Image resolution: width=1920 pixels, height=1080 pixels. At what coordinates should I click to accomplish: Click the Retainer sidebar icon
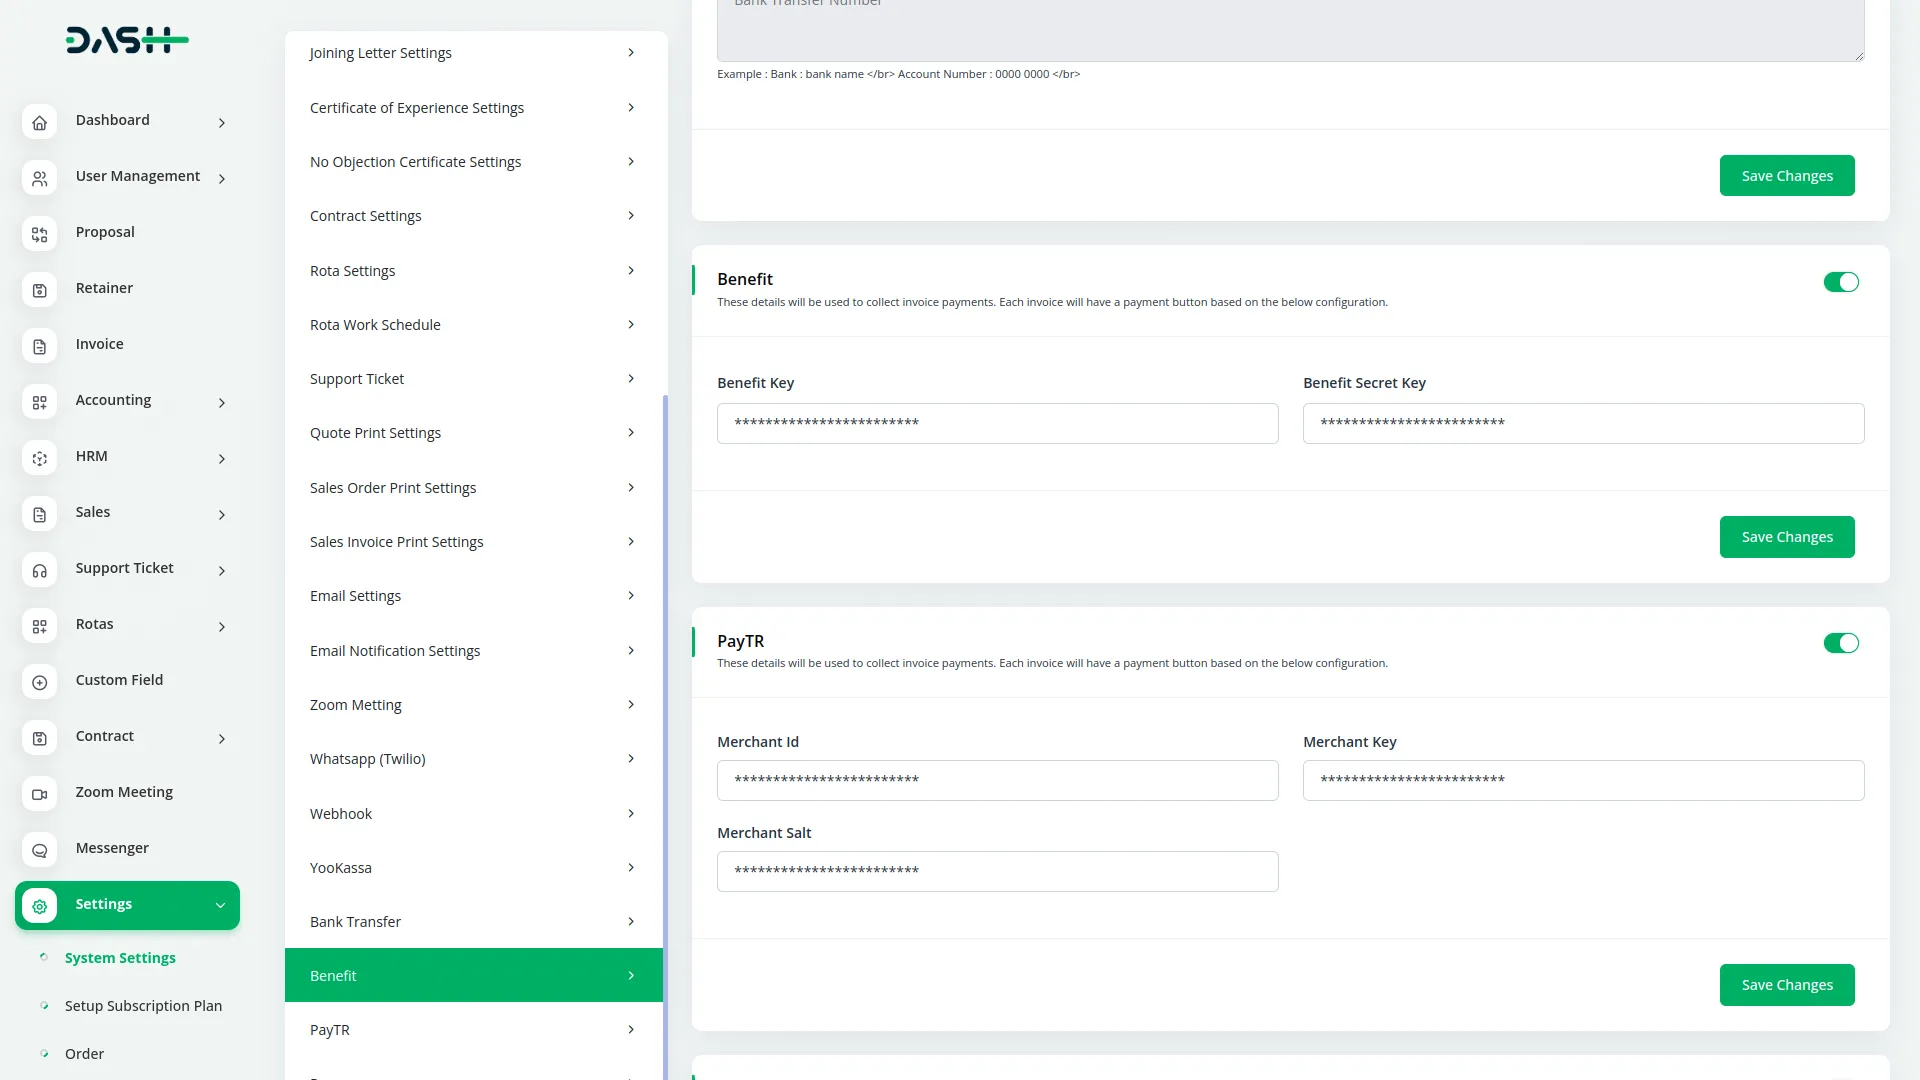(x=39, y=290)
